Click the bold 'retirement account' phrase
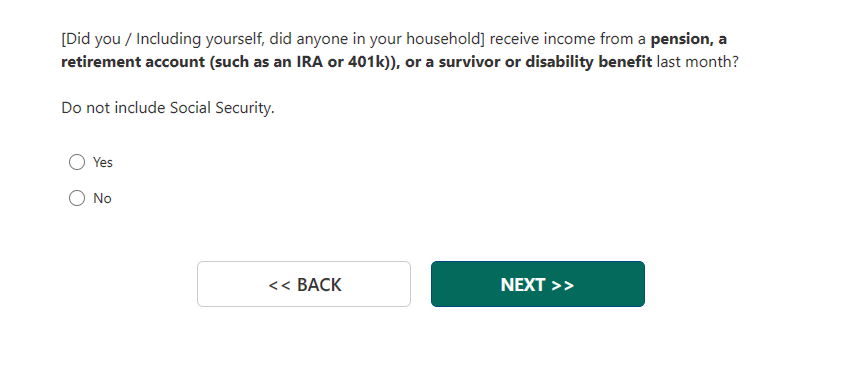846x367 pixels. 133,62
